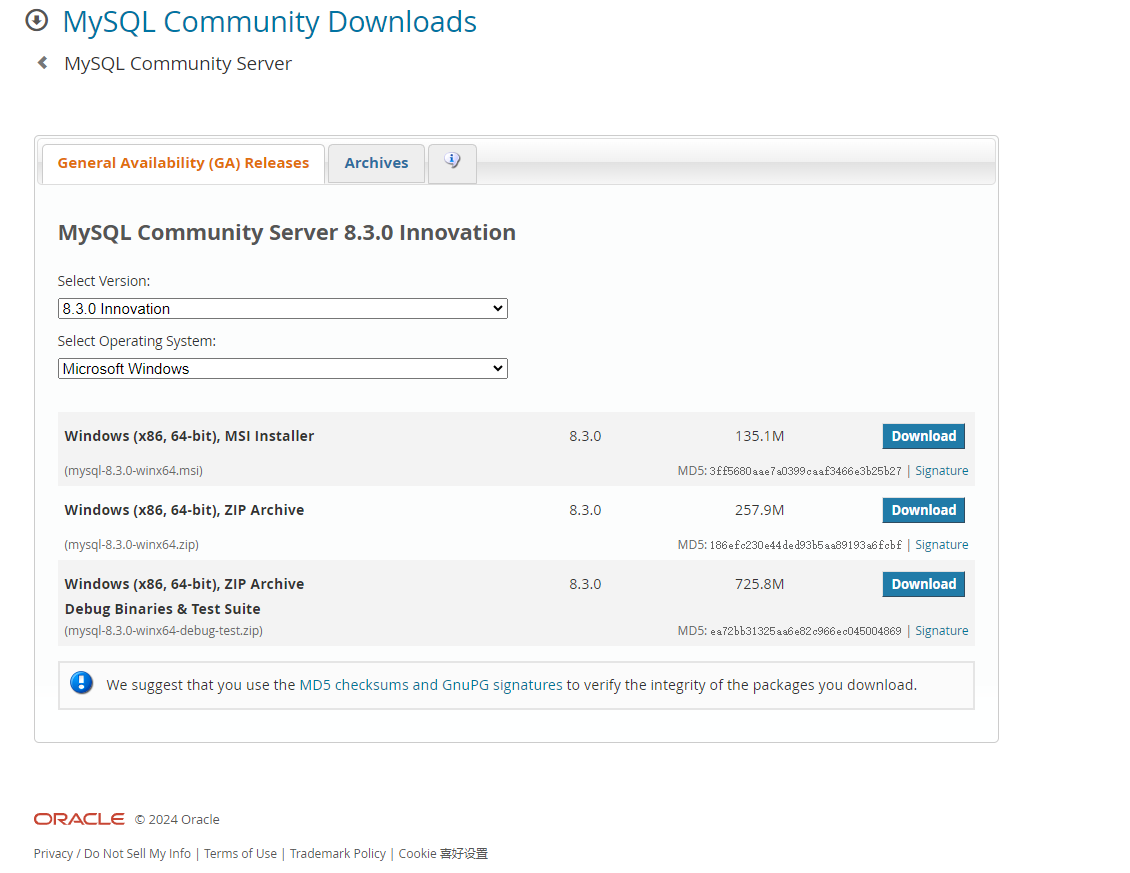Open the Cookie 喜好设置 preferences
1130x873 pixels.
[x=443, y=853]
